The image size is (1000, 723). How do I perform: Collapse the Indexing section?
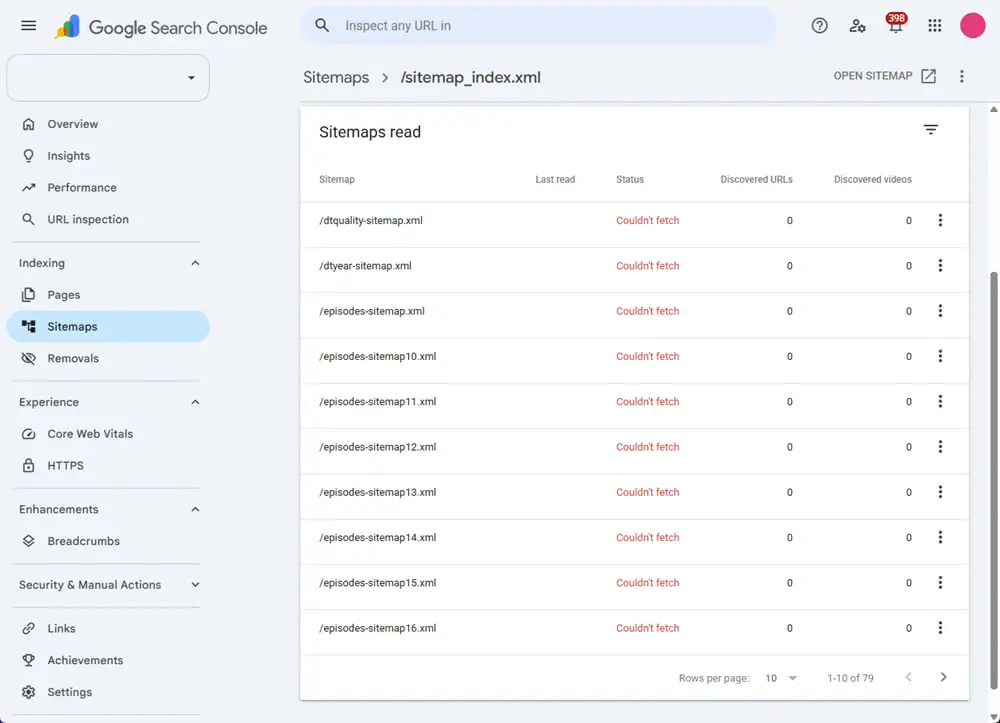195,263
